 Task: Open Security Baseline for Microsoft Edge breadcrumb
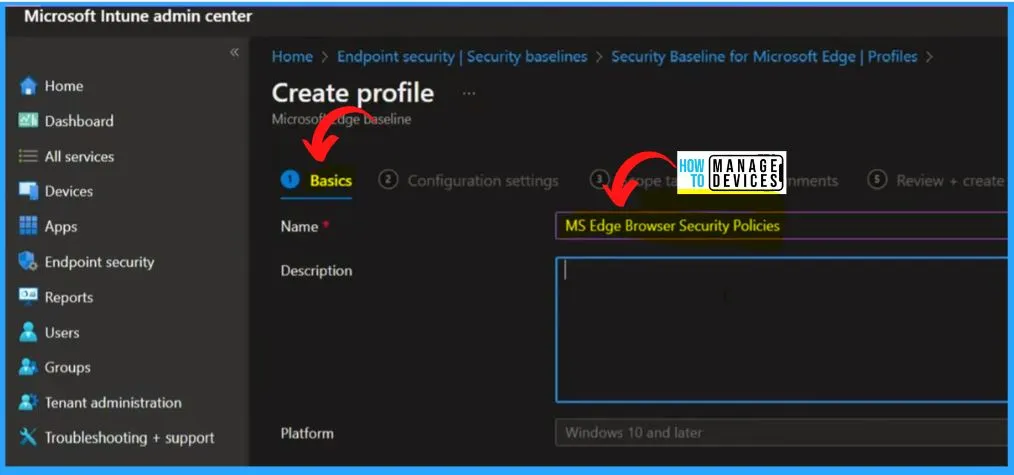coord(764,57)
